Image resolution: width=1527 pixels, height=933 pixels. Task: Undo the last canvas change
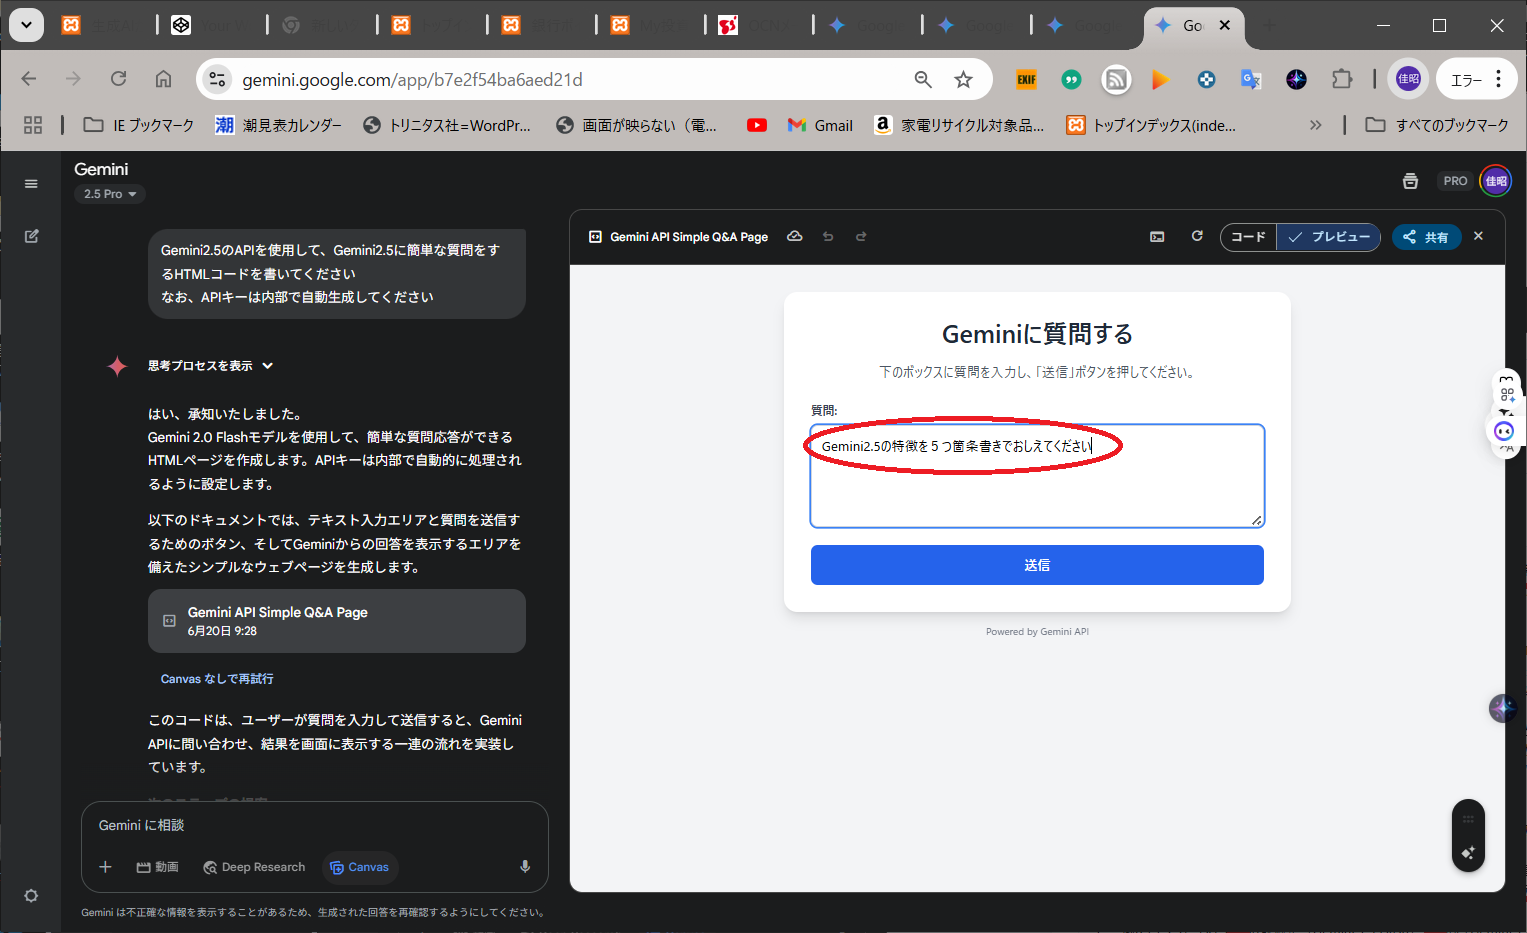click(x=828, y=237)
